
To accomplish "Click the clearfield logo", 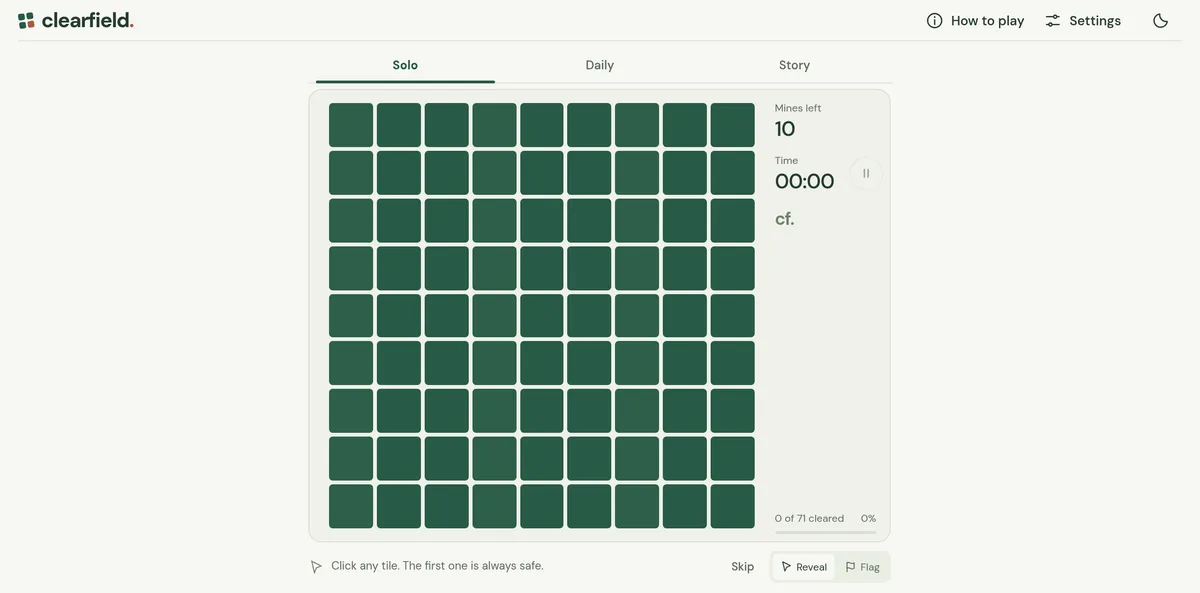I will tap(76, 20).
